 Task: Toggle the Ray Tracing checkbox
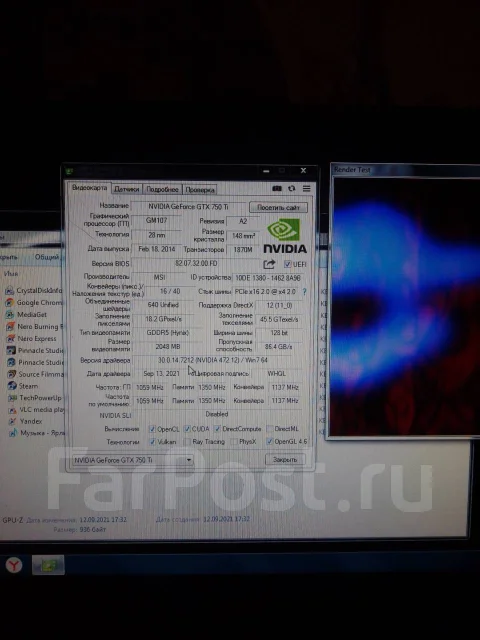click(x=187, y=442)
